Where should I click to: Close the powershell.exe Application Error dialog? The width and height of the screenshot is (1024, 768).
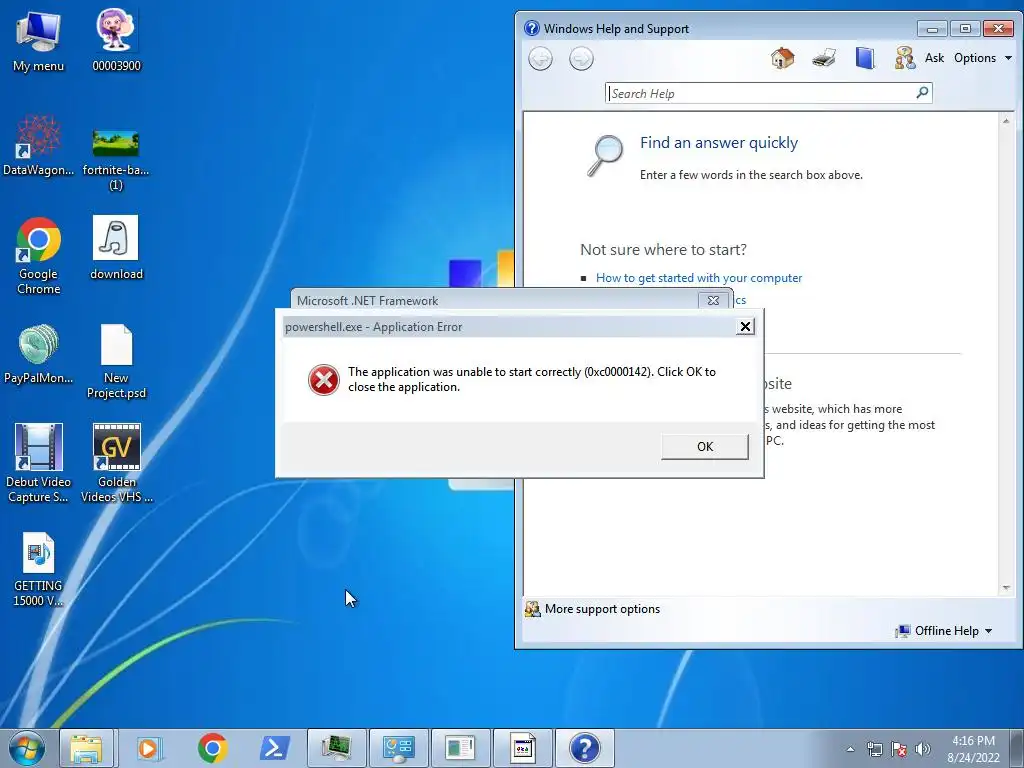(745, 327)
